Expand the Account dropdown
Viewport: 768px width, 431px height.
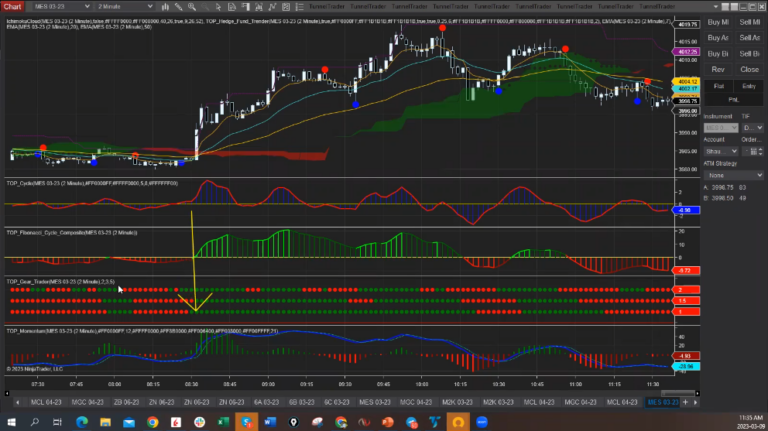point(716,151)
